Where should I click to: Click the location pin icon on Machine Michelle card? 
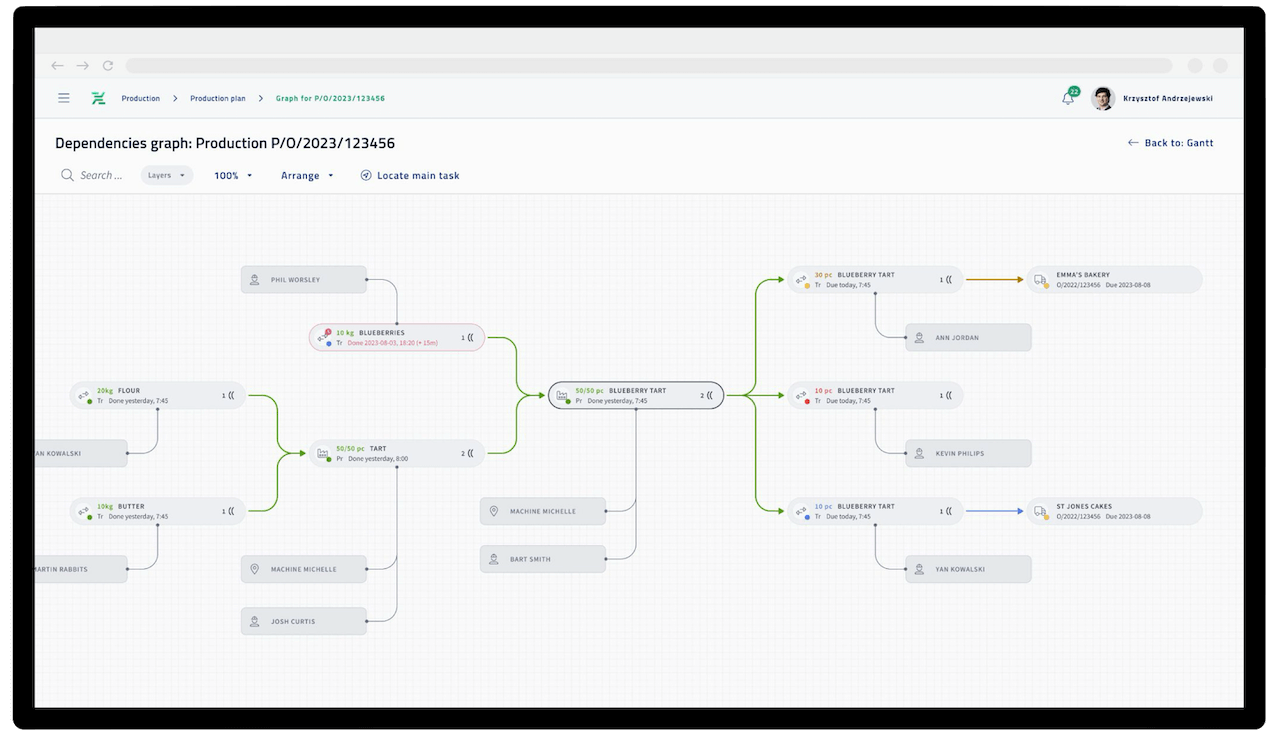point(494,511)
